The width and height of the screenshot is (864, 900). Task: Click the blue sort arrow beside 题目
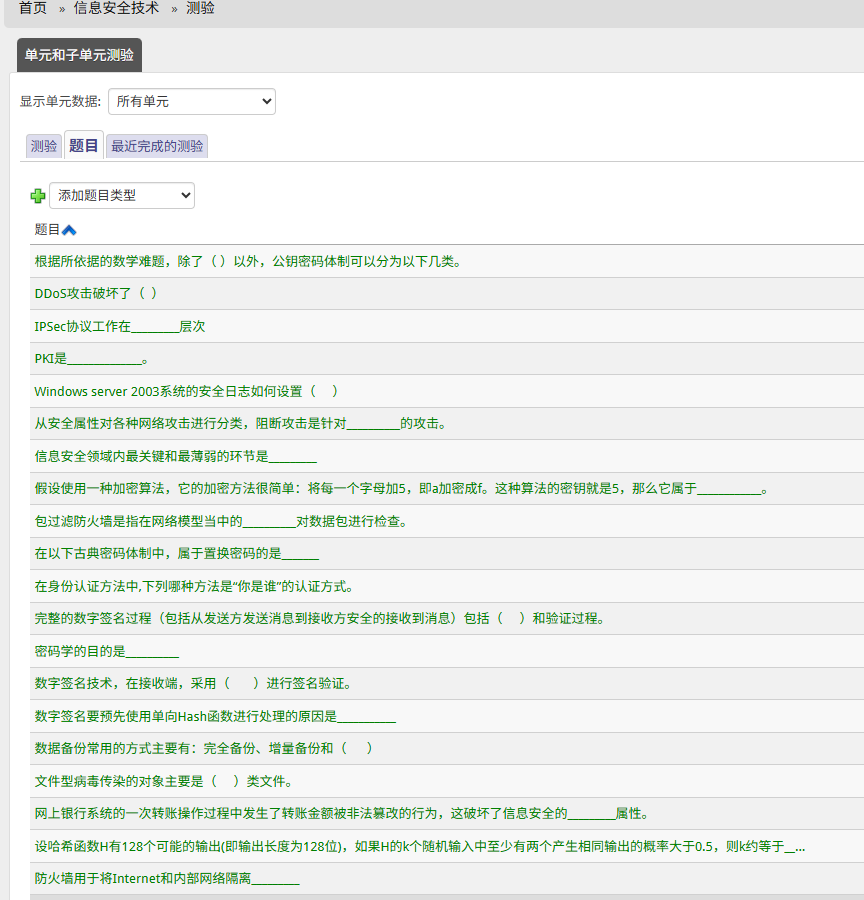pos(69,230)
